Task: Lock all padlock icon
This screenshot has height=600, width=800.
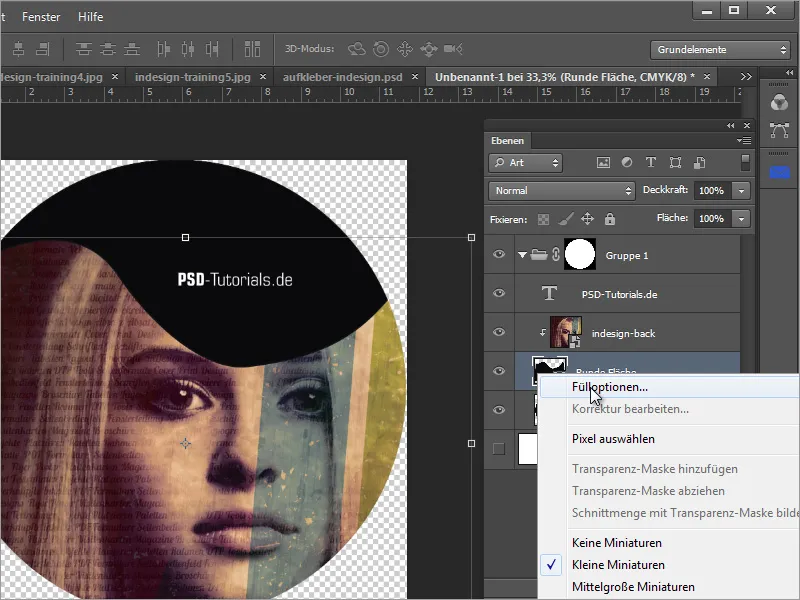Action: [x=610, y=219]
